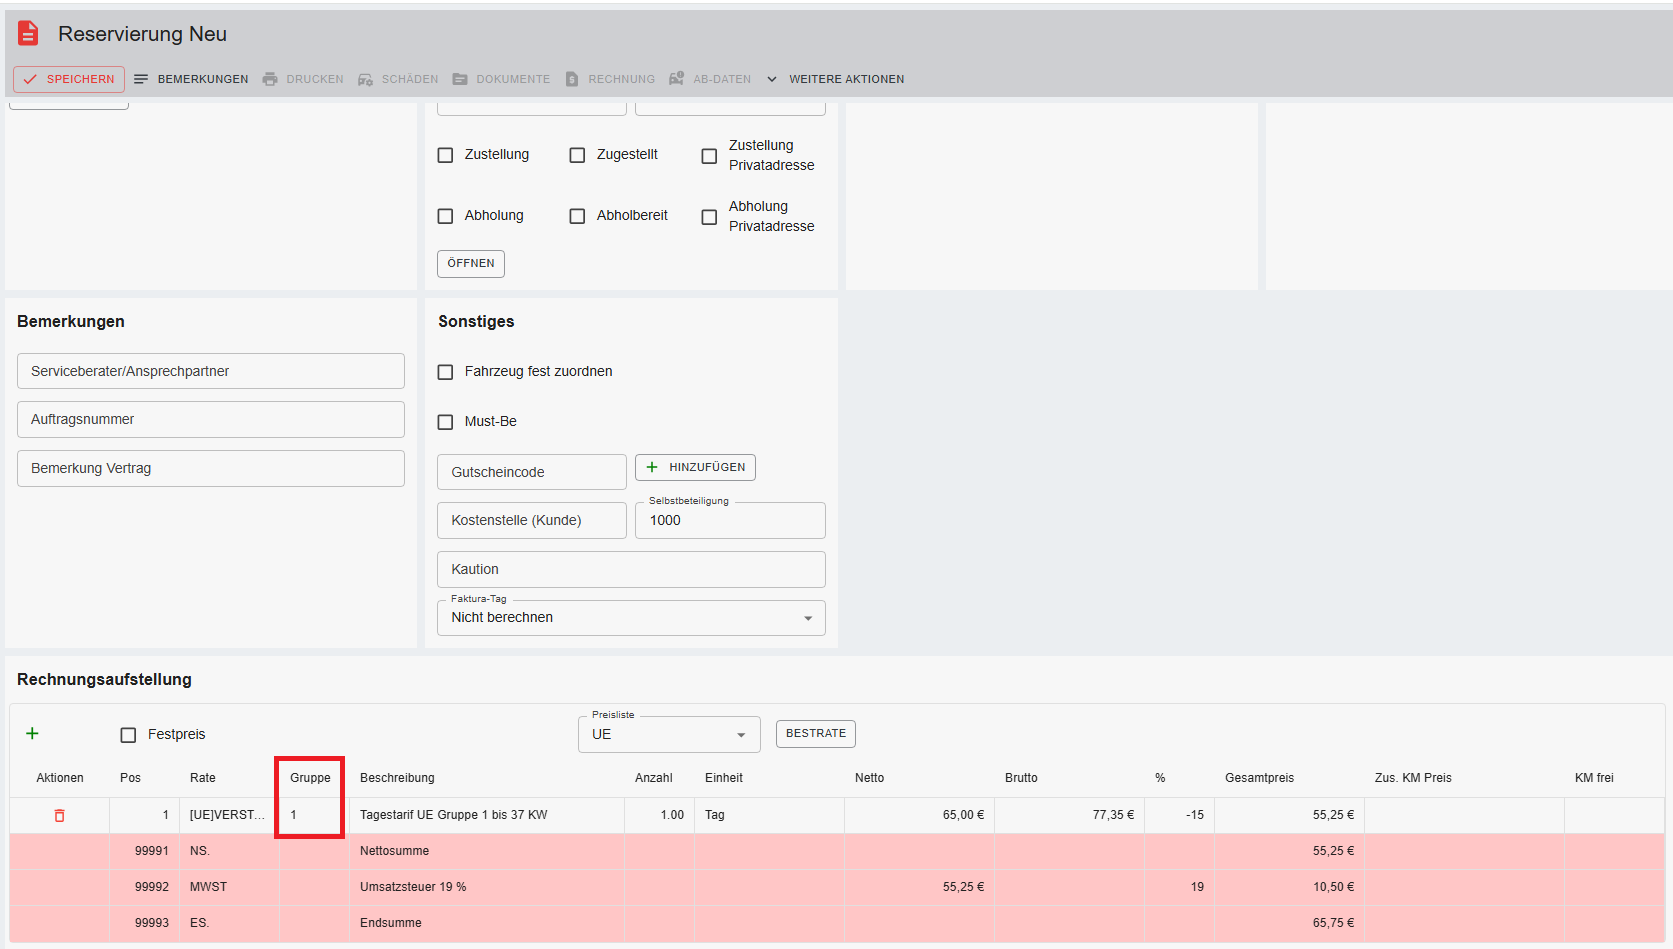This screenshot has height=949, width=1673.
Task: Open the Faktura-Tag dropdown
Action: click(x=631, y=618)
